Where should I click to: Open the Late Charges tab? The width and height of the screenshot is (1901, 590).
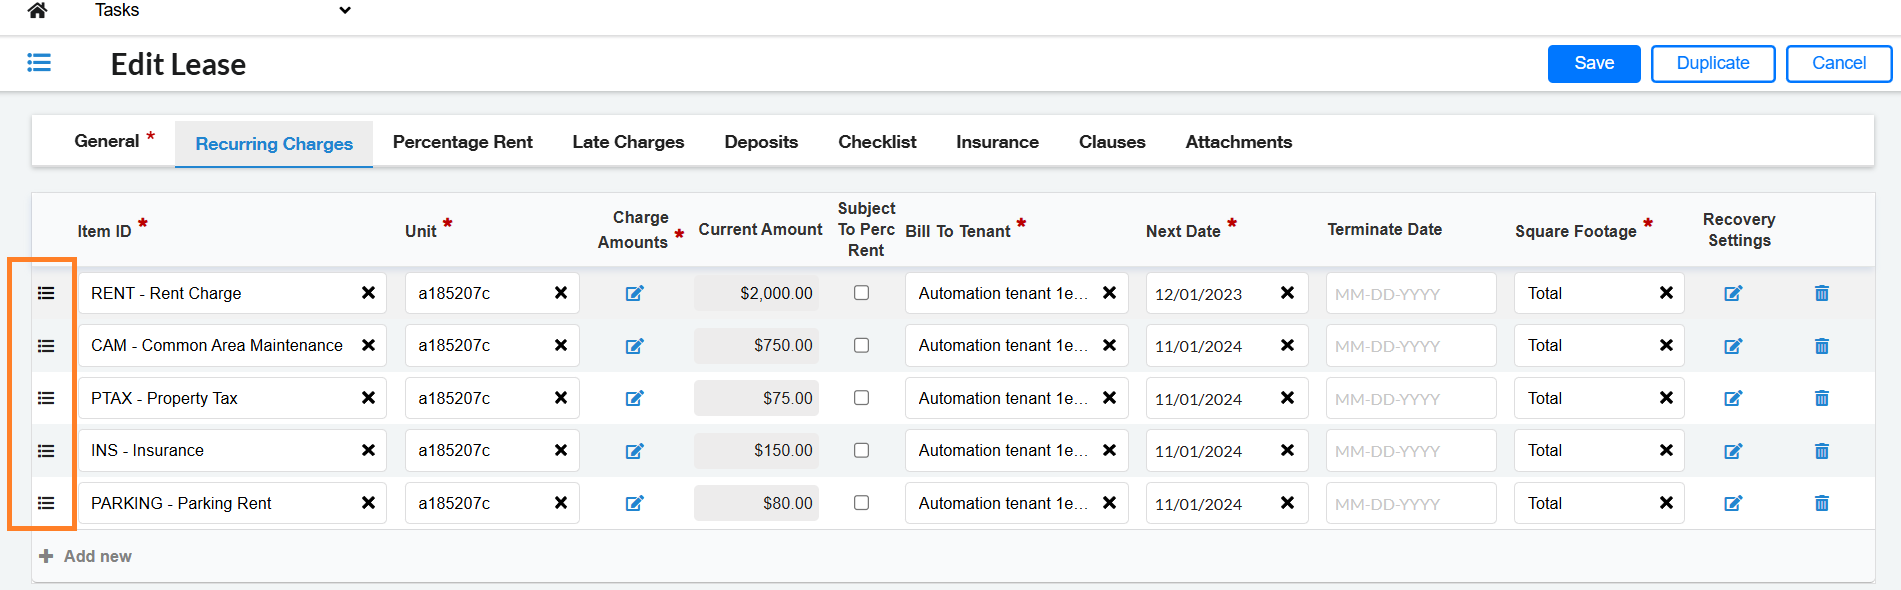(x=628, y=142)
